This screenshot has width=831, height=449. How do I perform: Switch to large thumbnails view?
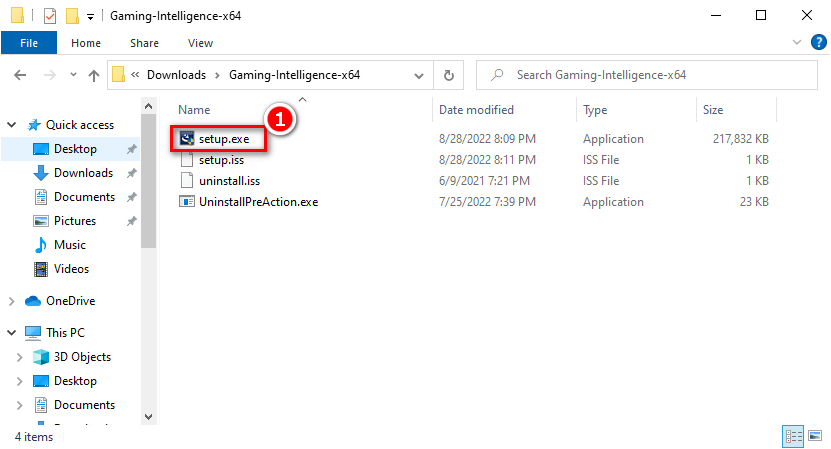[815, 436]
